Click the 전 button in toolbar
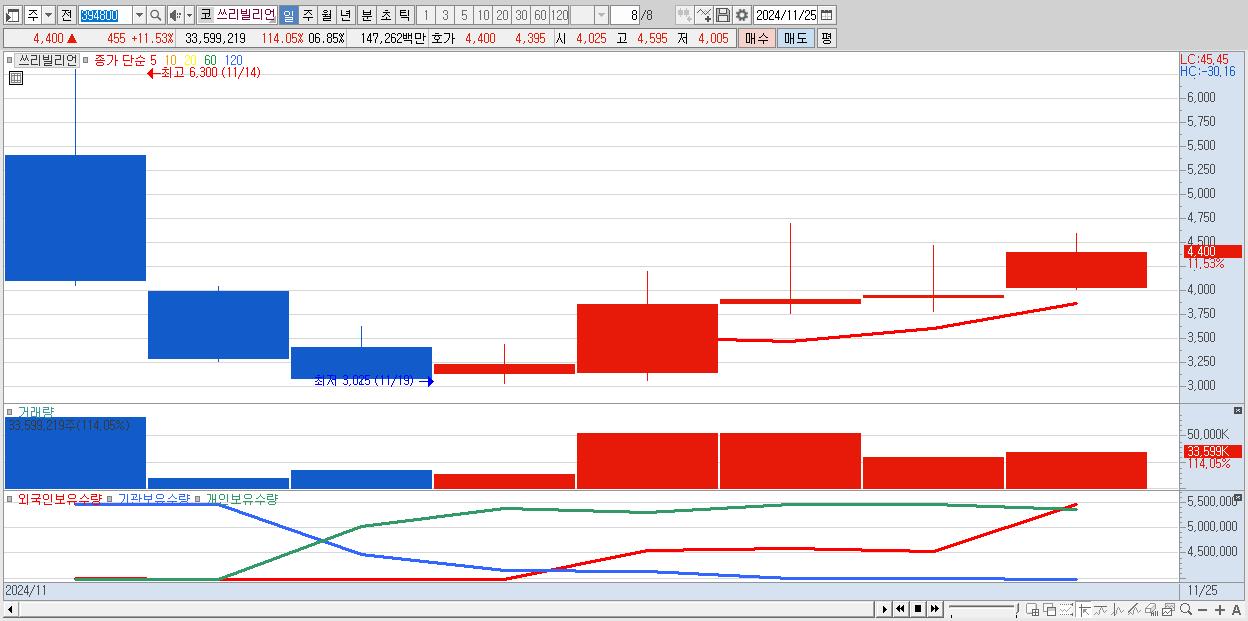The height and width of the screenshot is (621, 1248). [x=66, y=15]
